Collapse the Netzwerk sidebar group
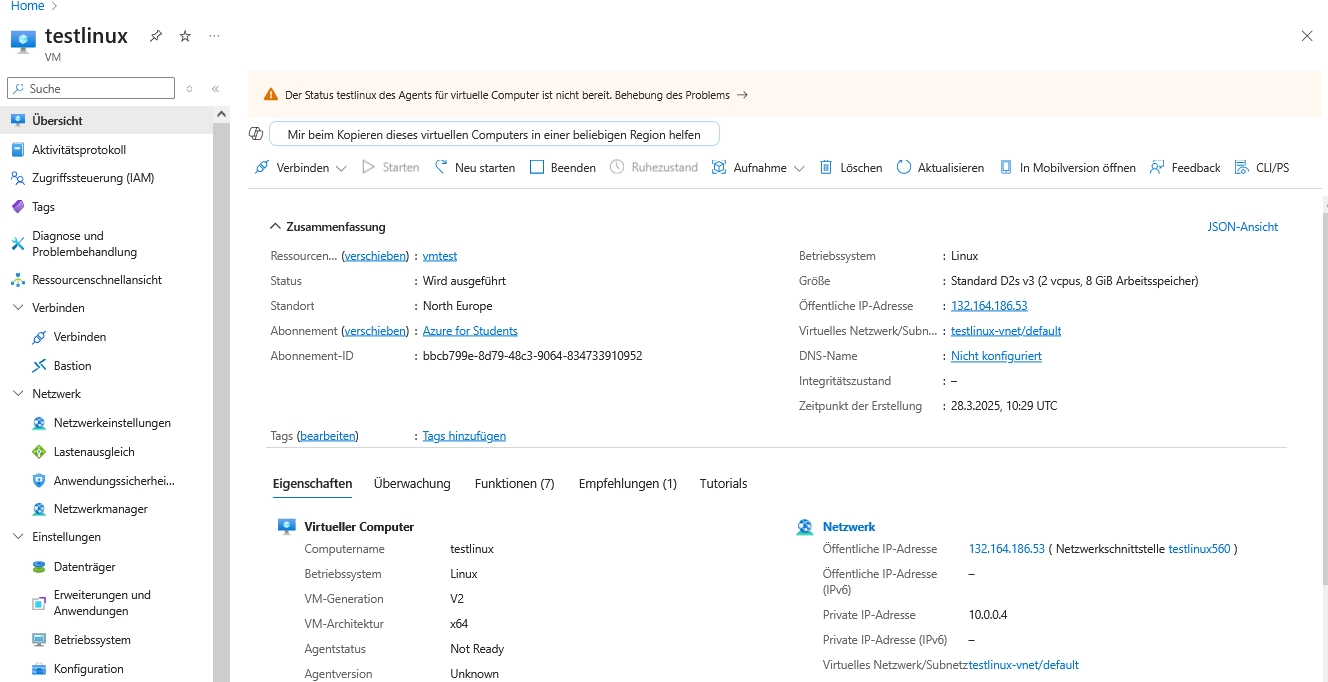This screenshot has height=682, width=1328. (18, 394)
